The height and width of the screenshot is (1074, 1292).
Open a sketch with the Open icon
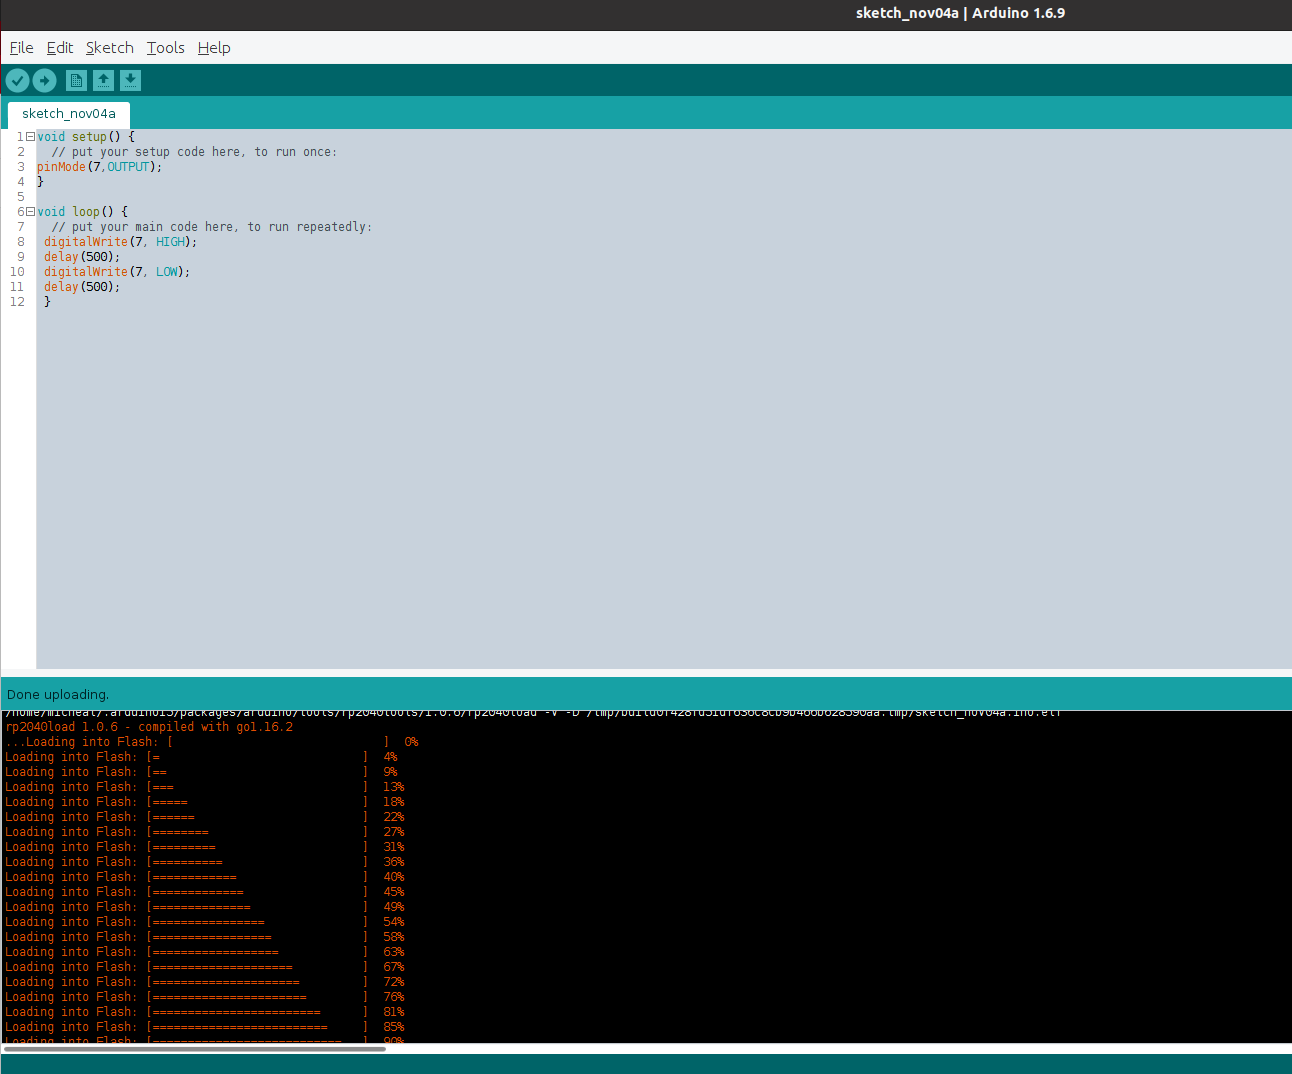103,80
